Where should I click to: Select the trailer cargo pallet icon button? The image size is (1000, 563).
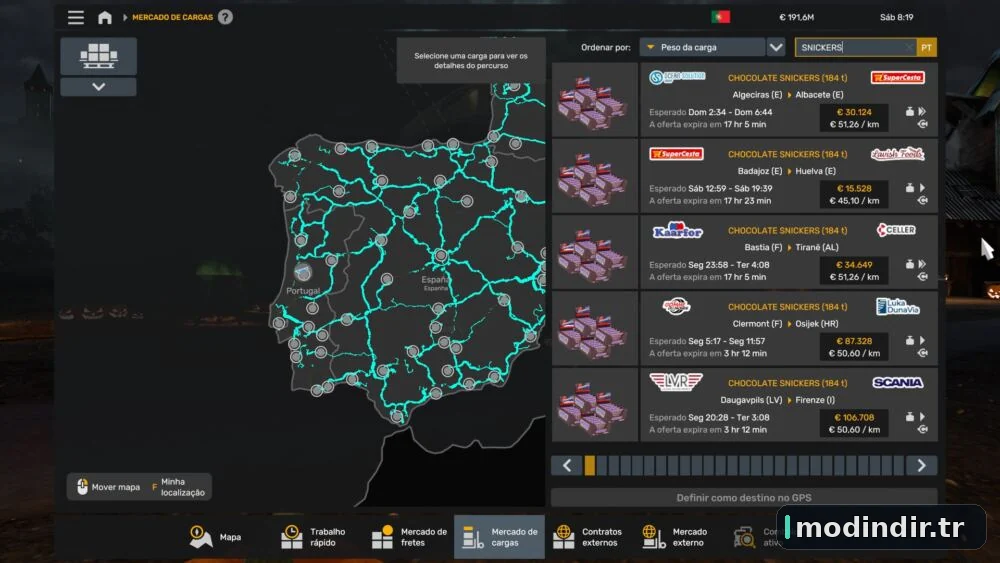98,56
